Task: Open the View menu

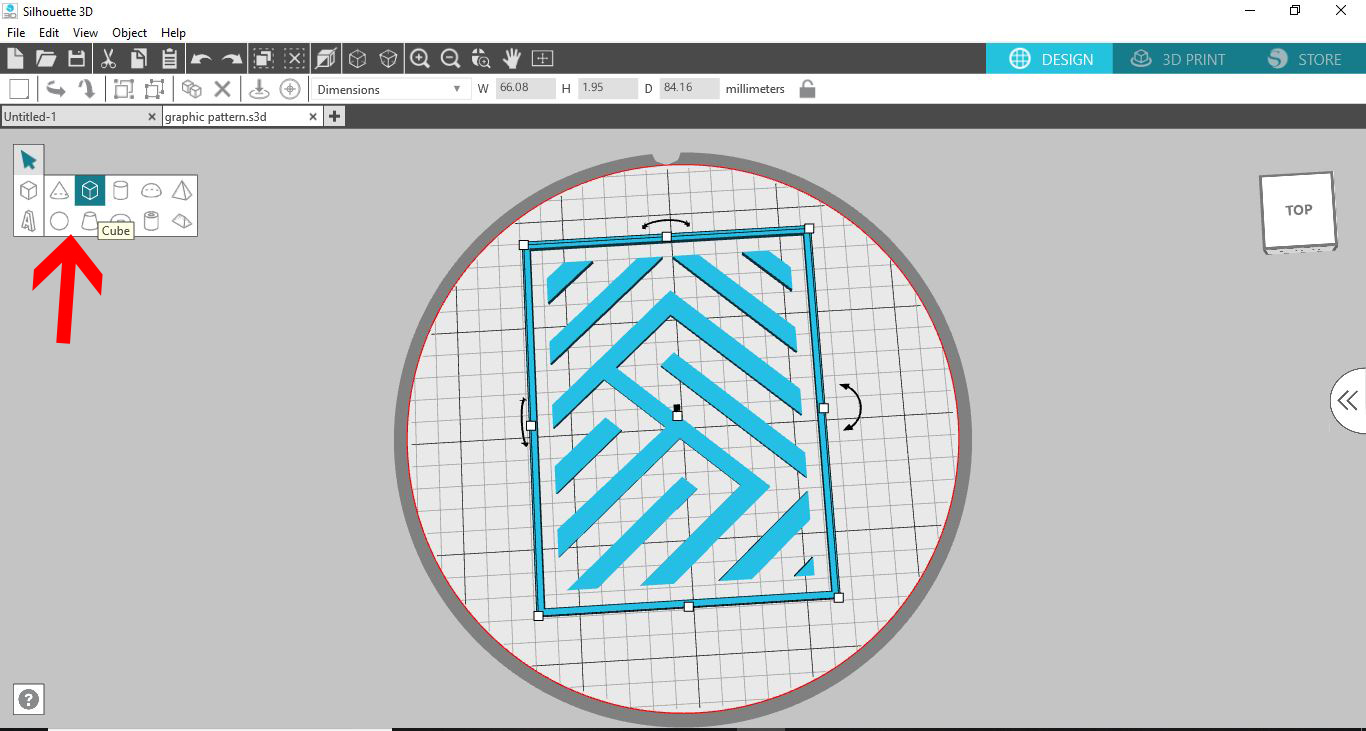Action: coord(85,33)
